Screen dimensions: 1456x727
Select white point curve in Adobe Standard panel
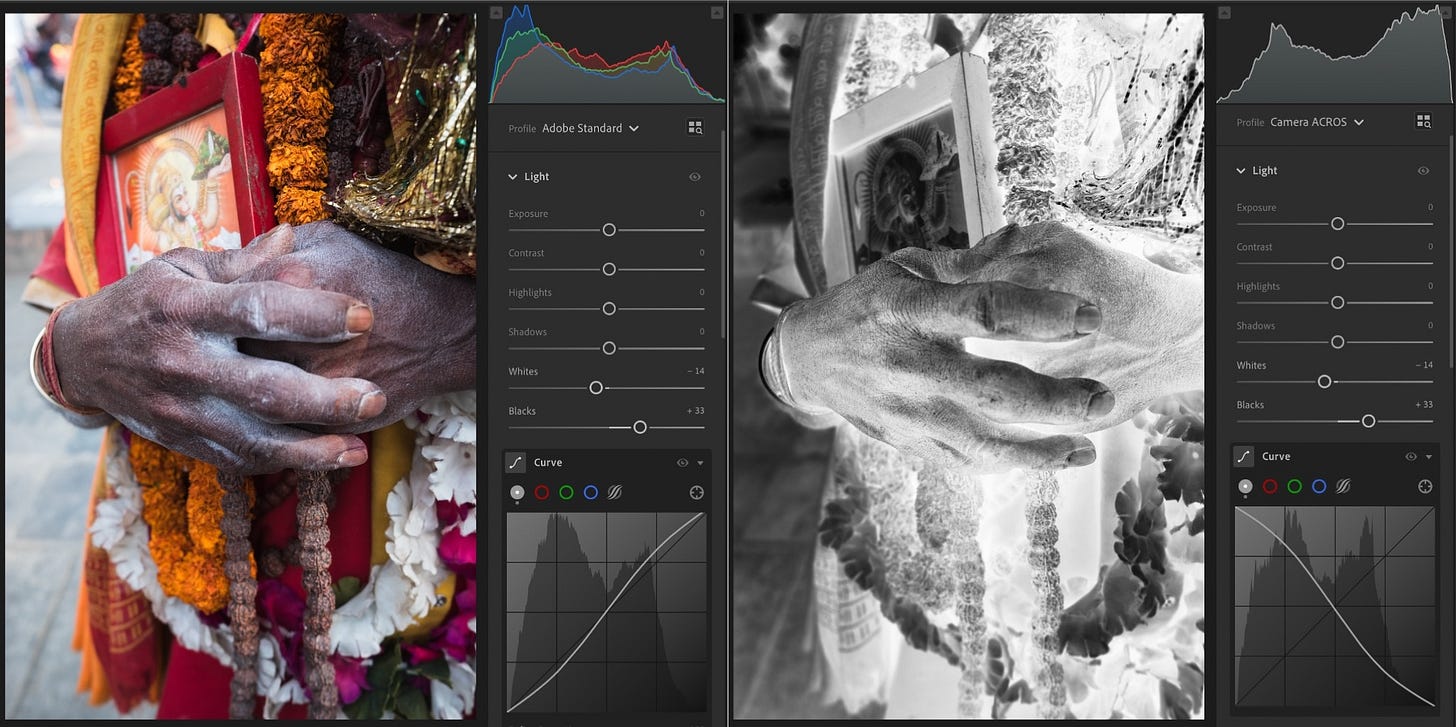point(517,492)
